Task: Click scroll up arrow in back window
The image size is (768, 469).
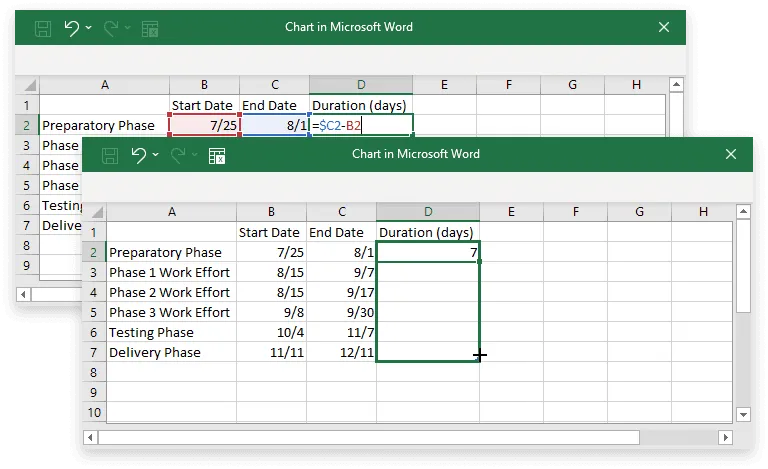Action: coord(676,85)
